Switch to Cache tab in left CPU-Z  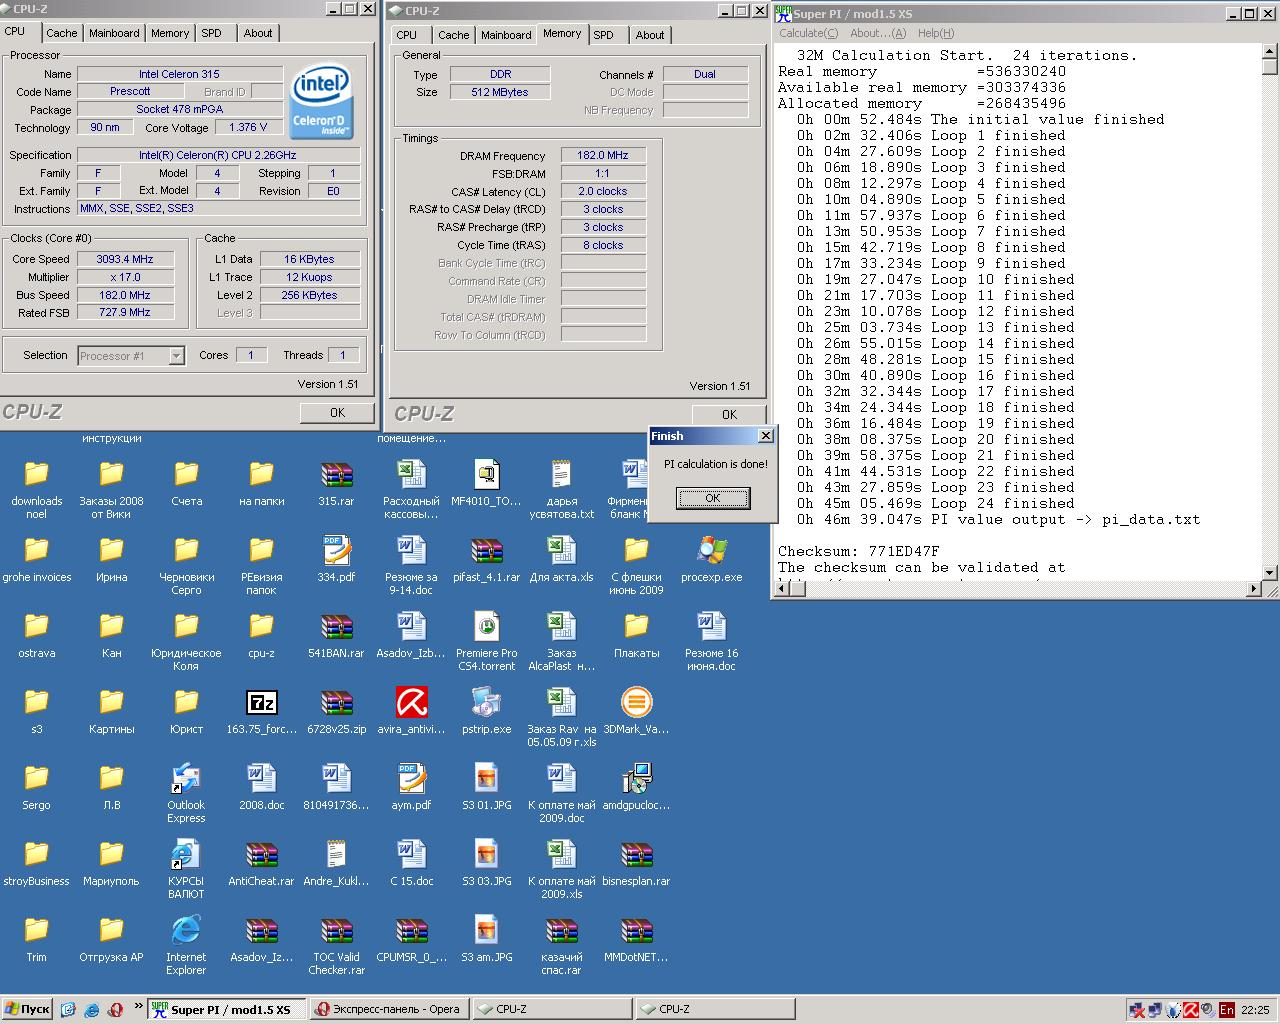pyautogui.click(x=61, y=33)
